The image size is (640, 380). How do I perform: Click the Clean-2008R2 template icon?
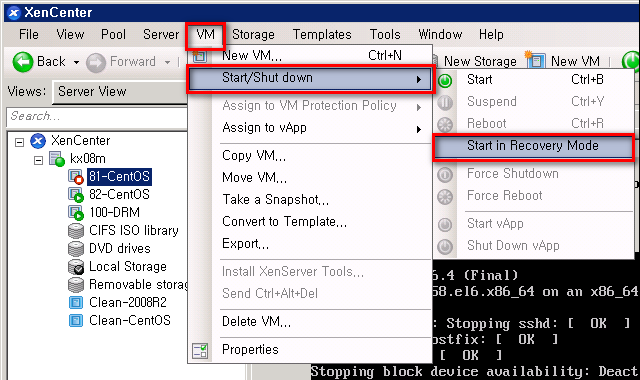(x=76, y=303)
